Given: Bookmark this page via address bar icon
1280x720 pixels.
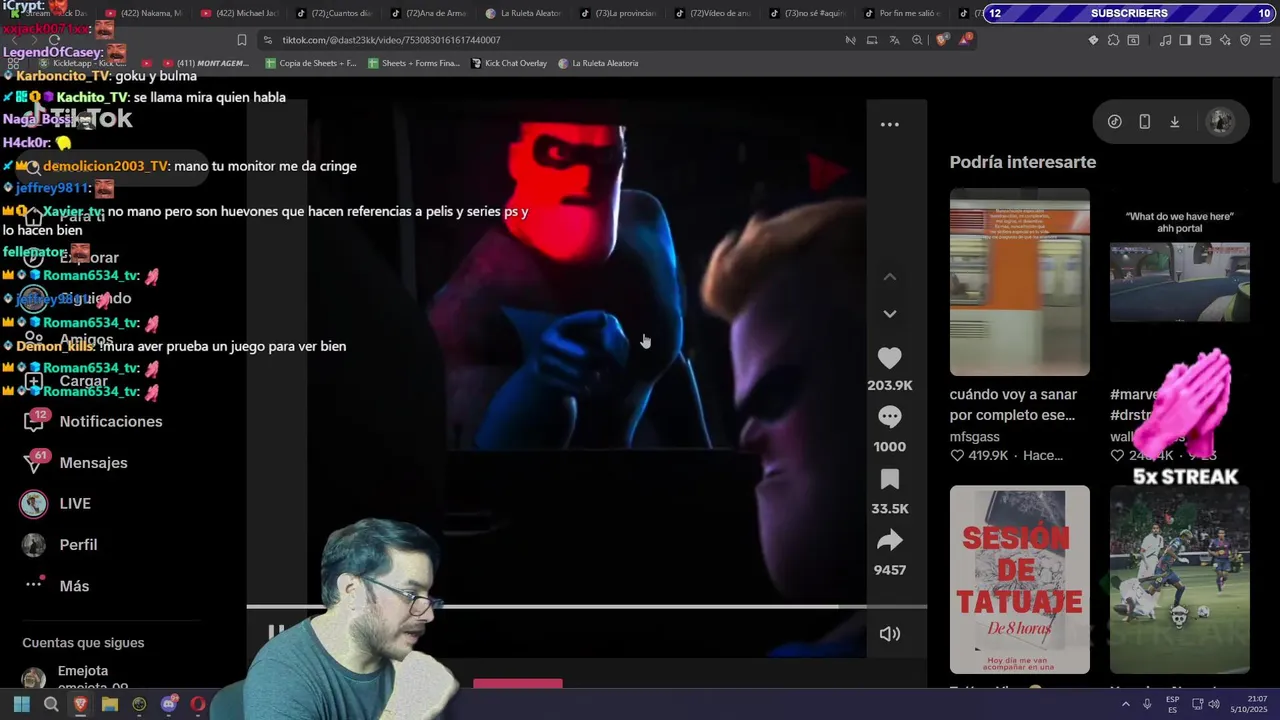Looking at the screenshot, I should tap(241, 40).
